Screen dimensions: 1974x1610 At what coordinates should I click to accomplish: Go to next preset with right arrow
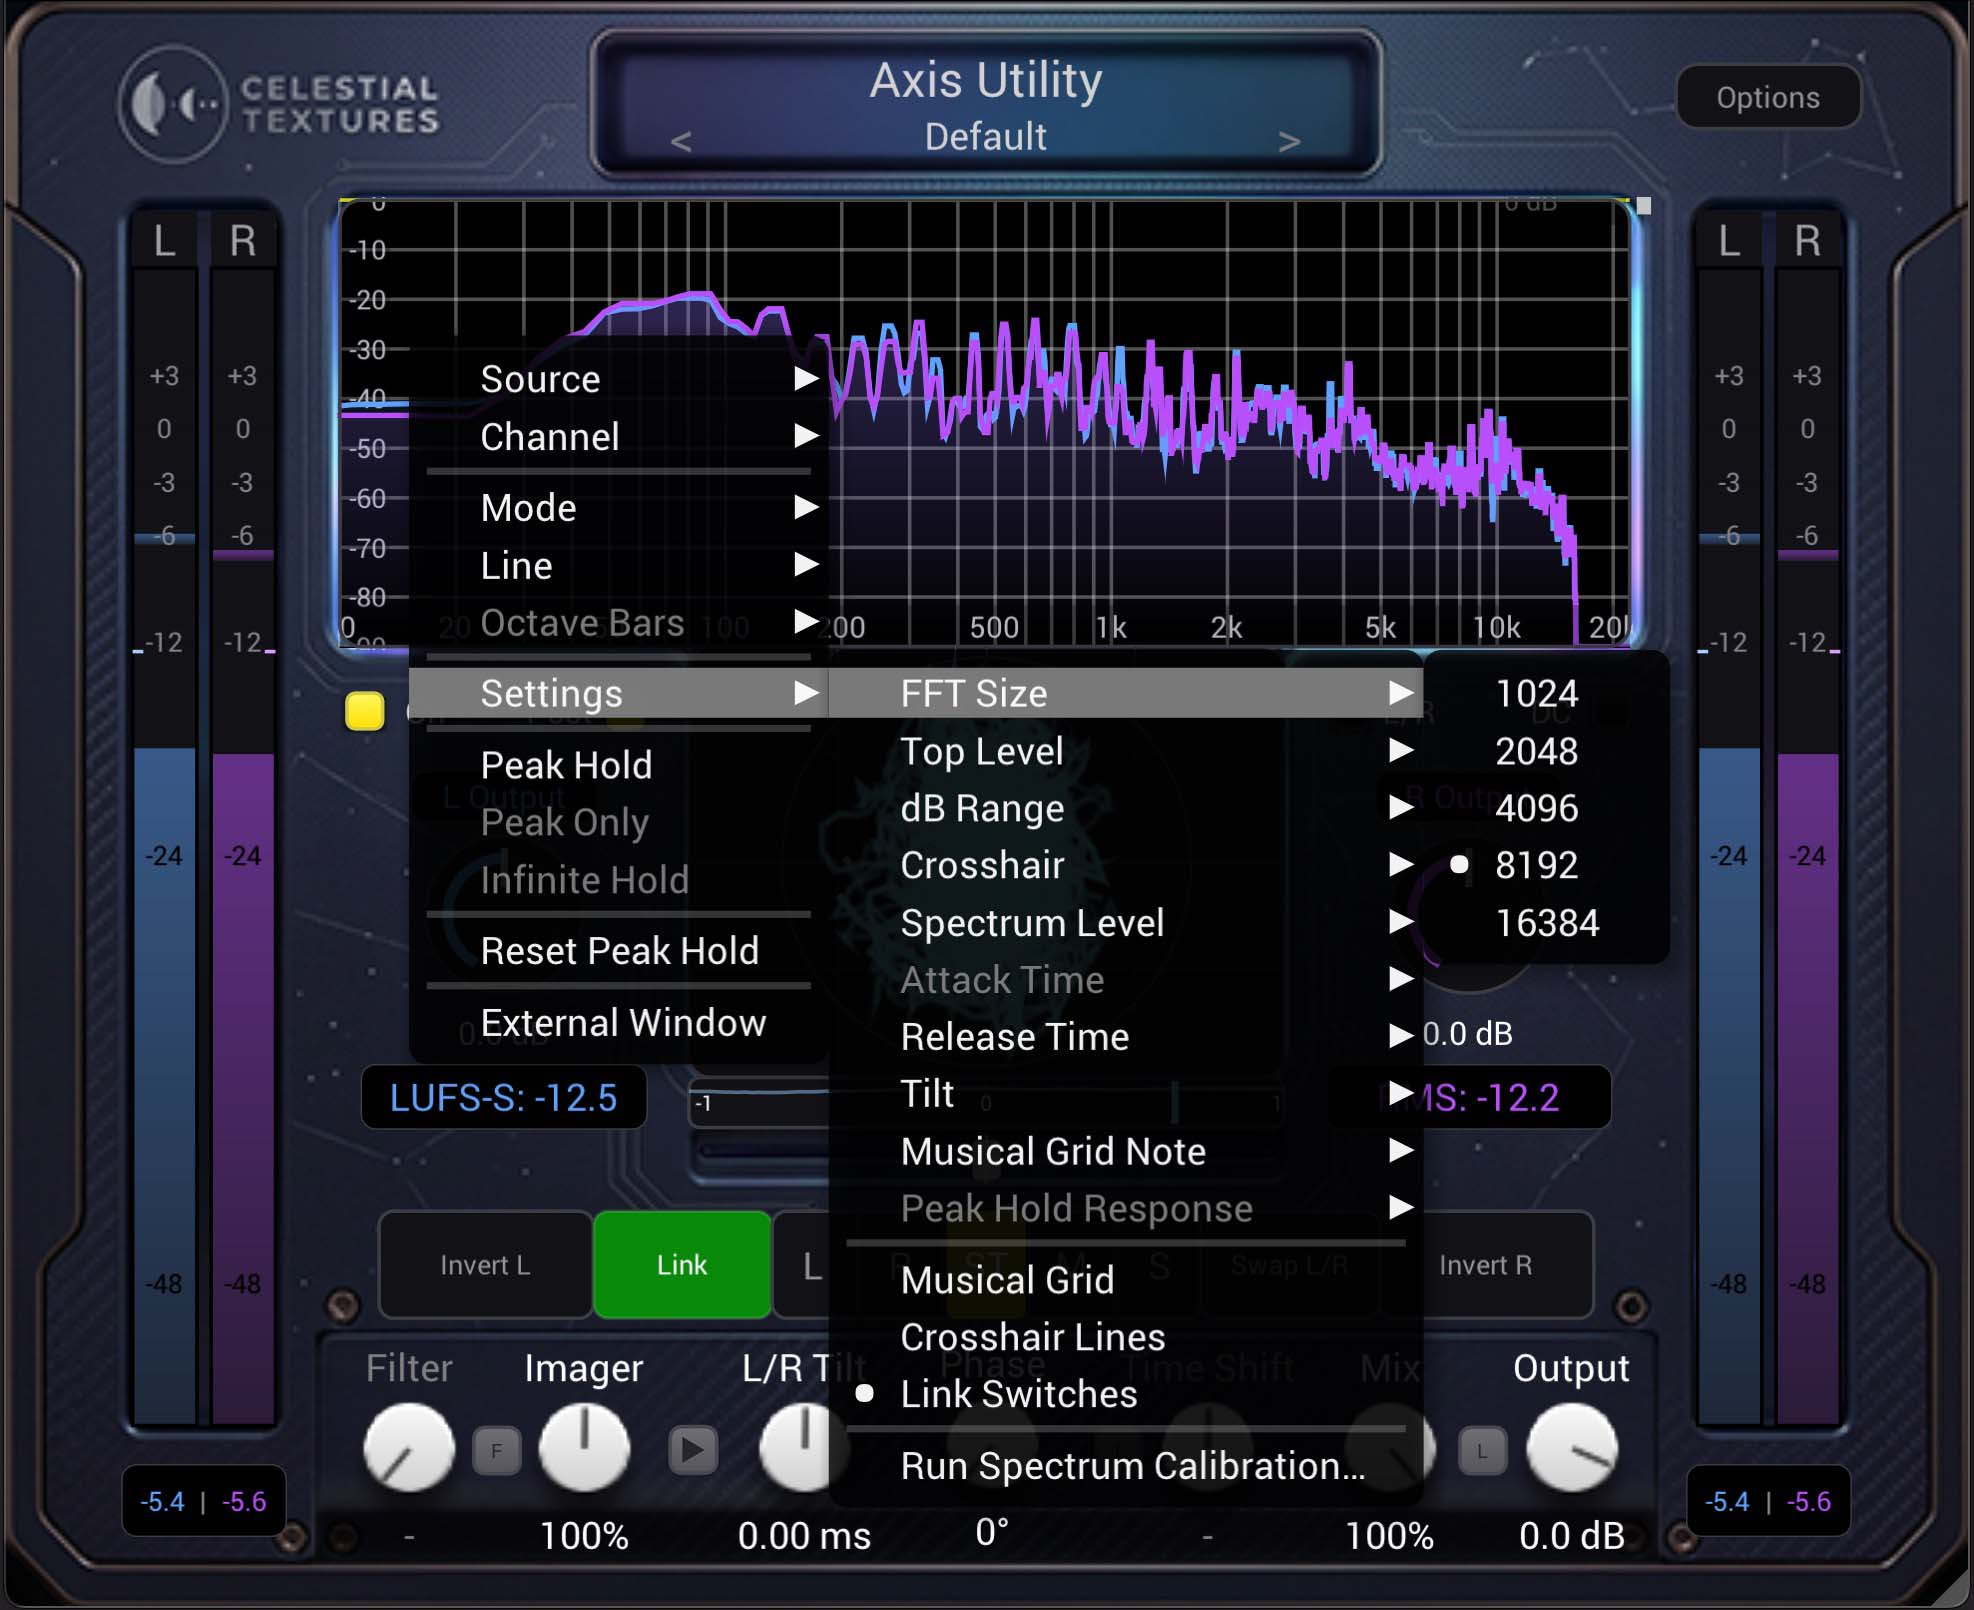click(1289, 141)
